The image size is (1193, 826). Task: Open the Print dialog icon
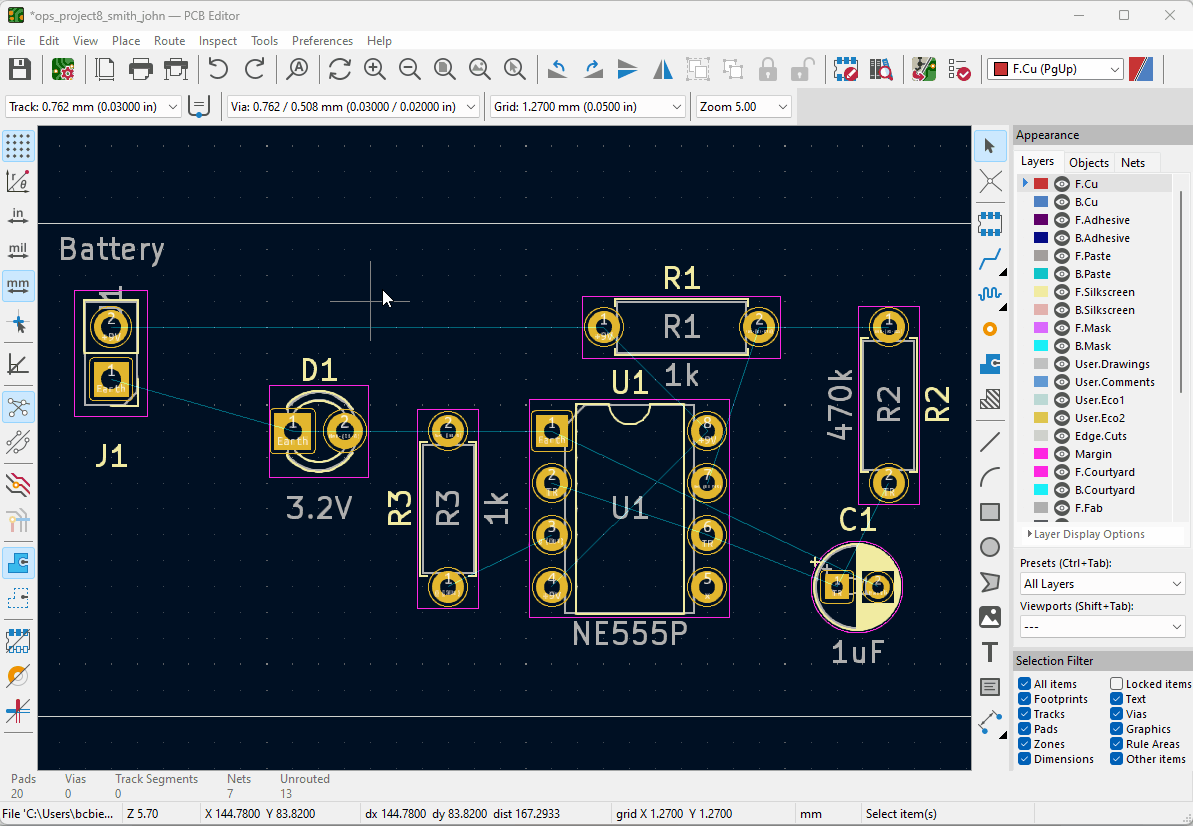click(x=141, y=69)
